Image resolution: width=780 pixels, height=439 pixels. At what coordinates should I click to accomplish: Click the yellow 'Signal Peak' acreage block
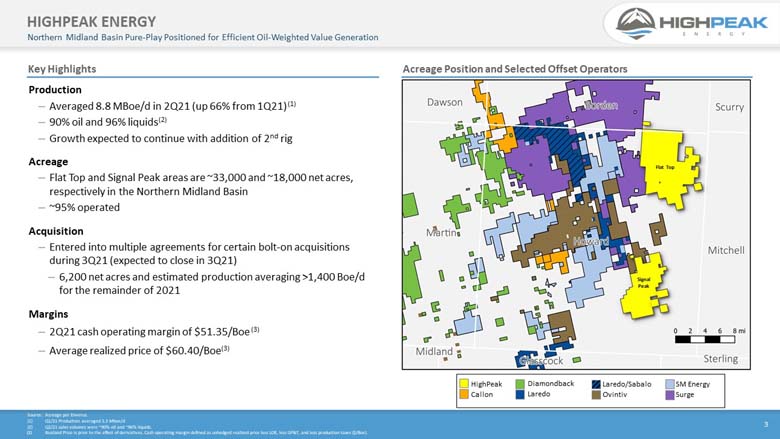pos(643,286)
